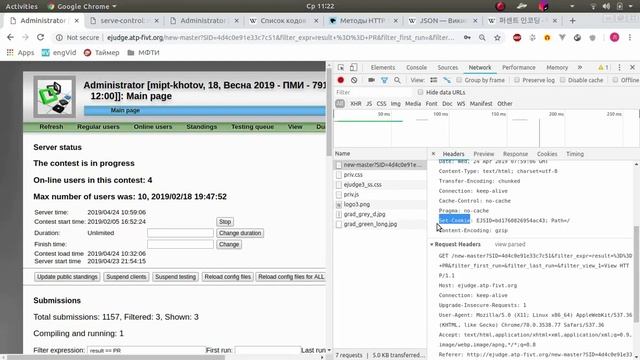Open the DevTools customize three-dot menu
The image size is (640, 360).
[x=619, y=67]
